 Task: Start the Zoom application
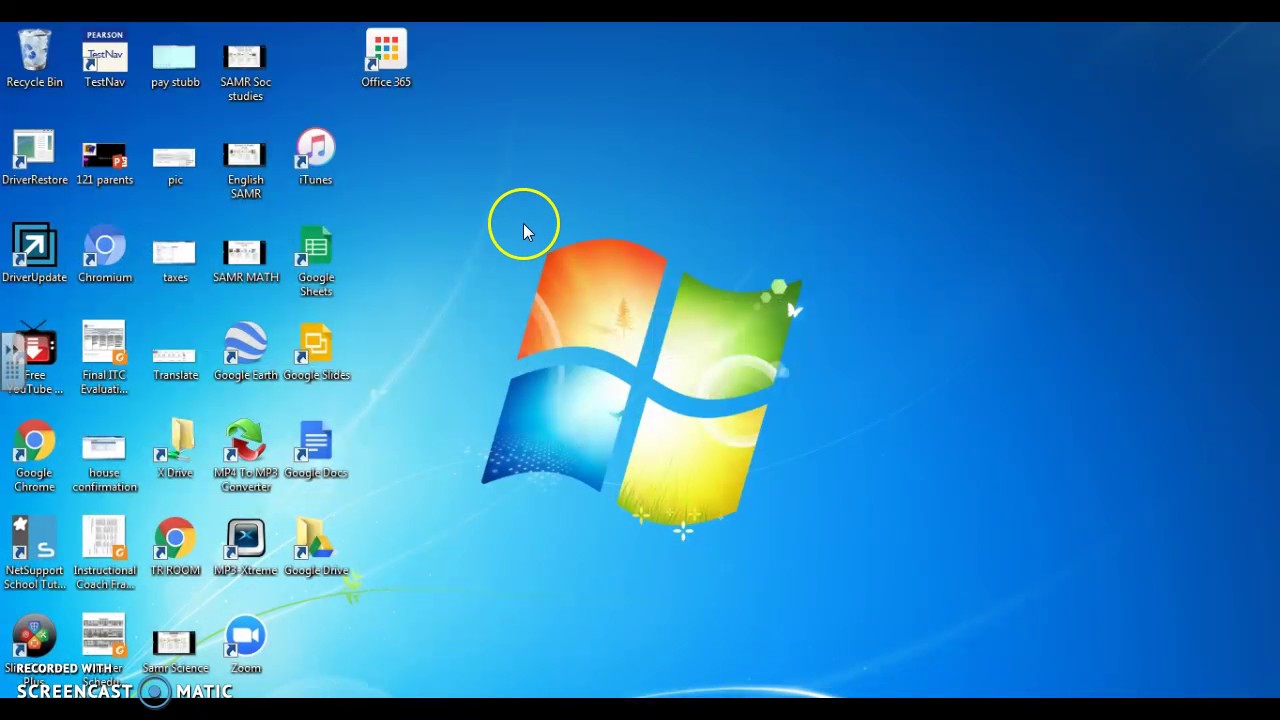245,638
